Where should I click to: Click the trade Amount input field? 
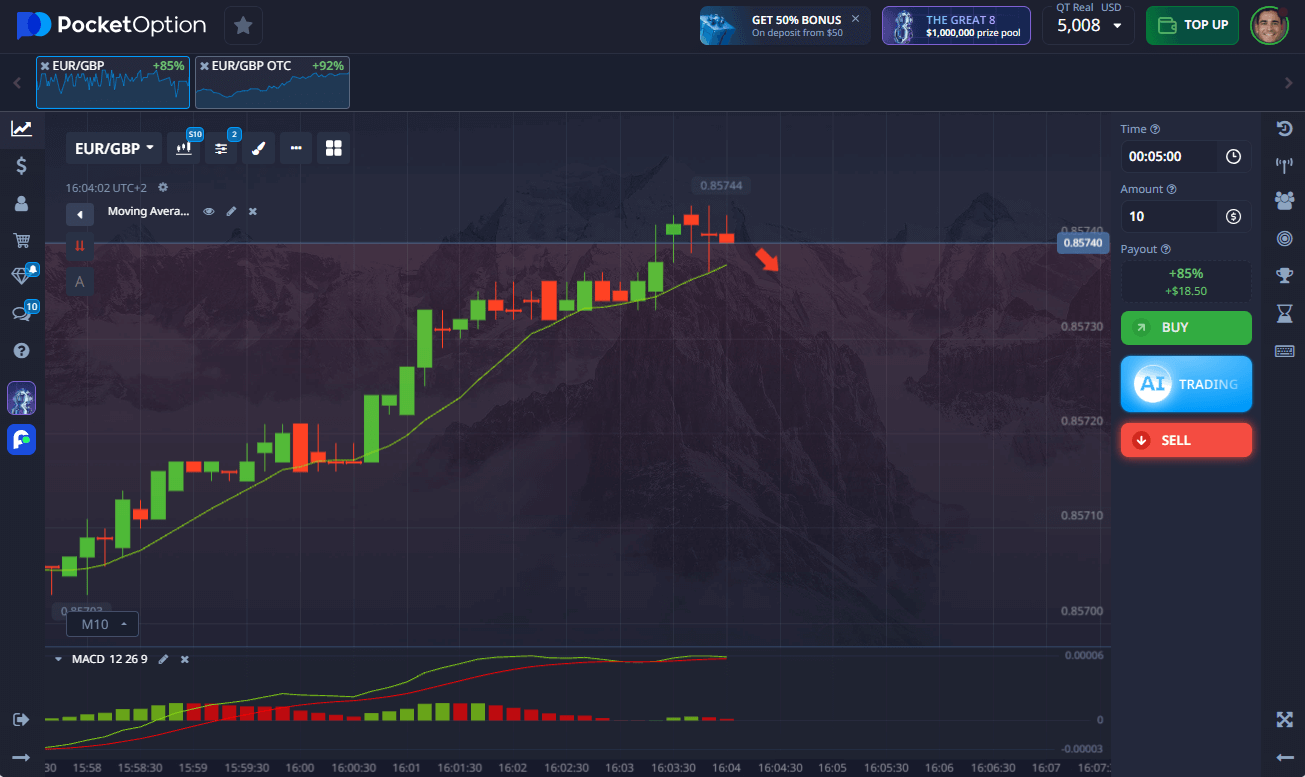(1170, 216)
